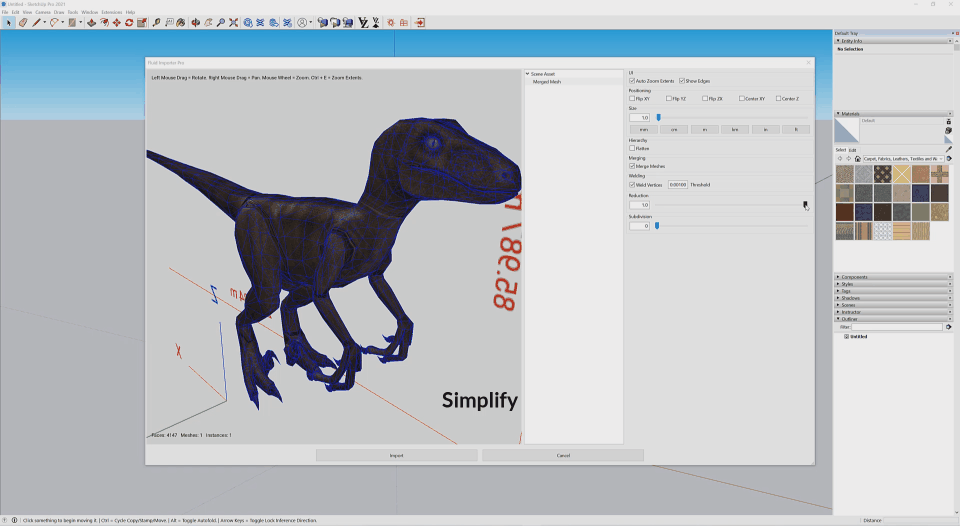Image resolution: width=960 pixels, height=526 pixels.
Task: Pick the eyedropper Sample Paint icon
Action: (949, 149)
